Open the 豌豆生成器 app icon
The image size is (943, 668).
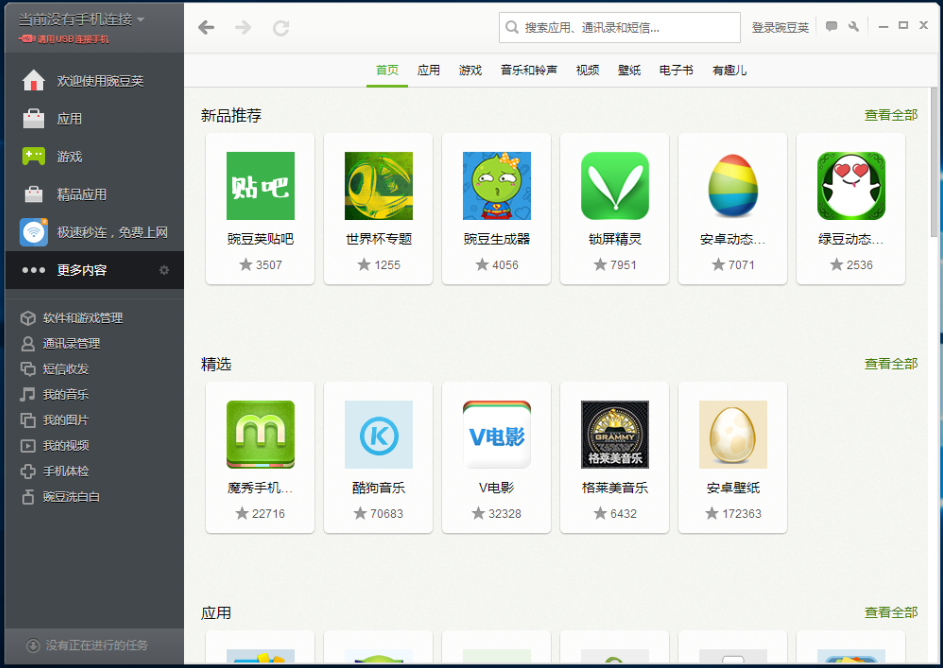point(497,186)
